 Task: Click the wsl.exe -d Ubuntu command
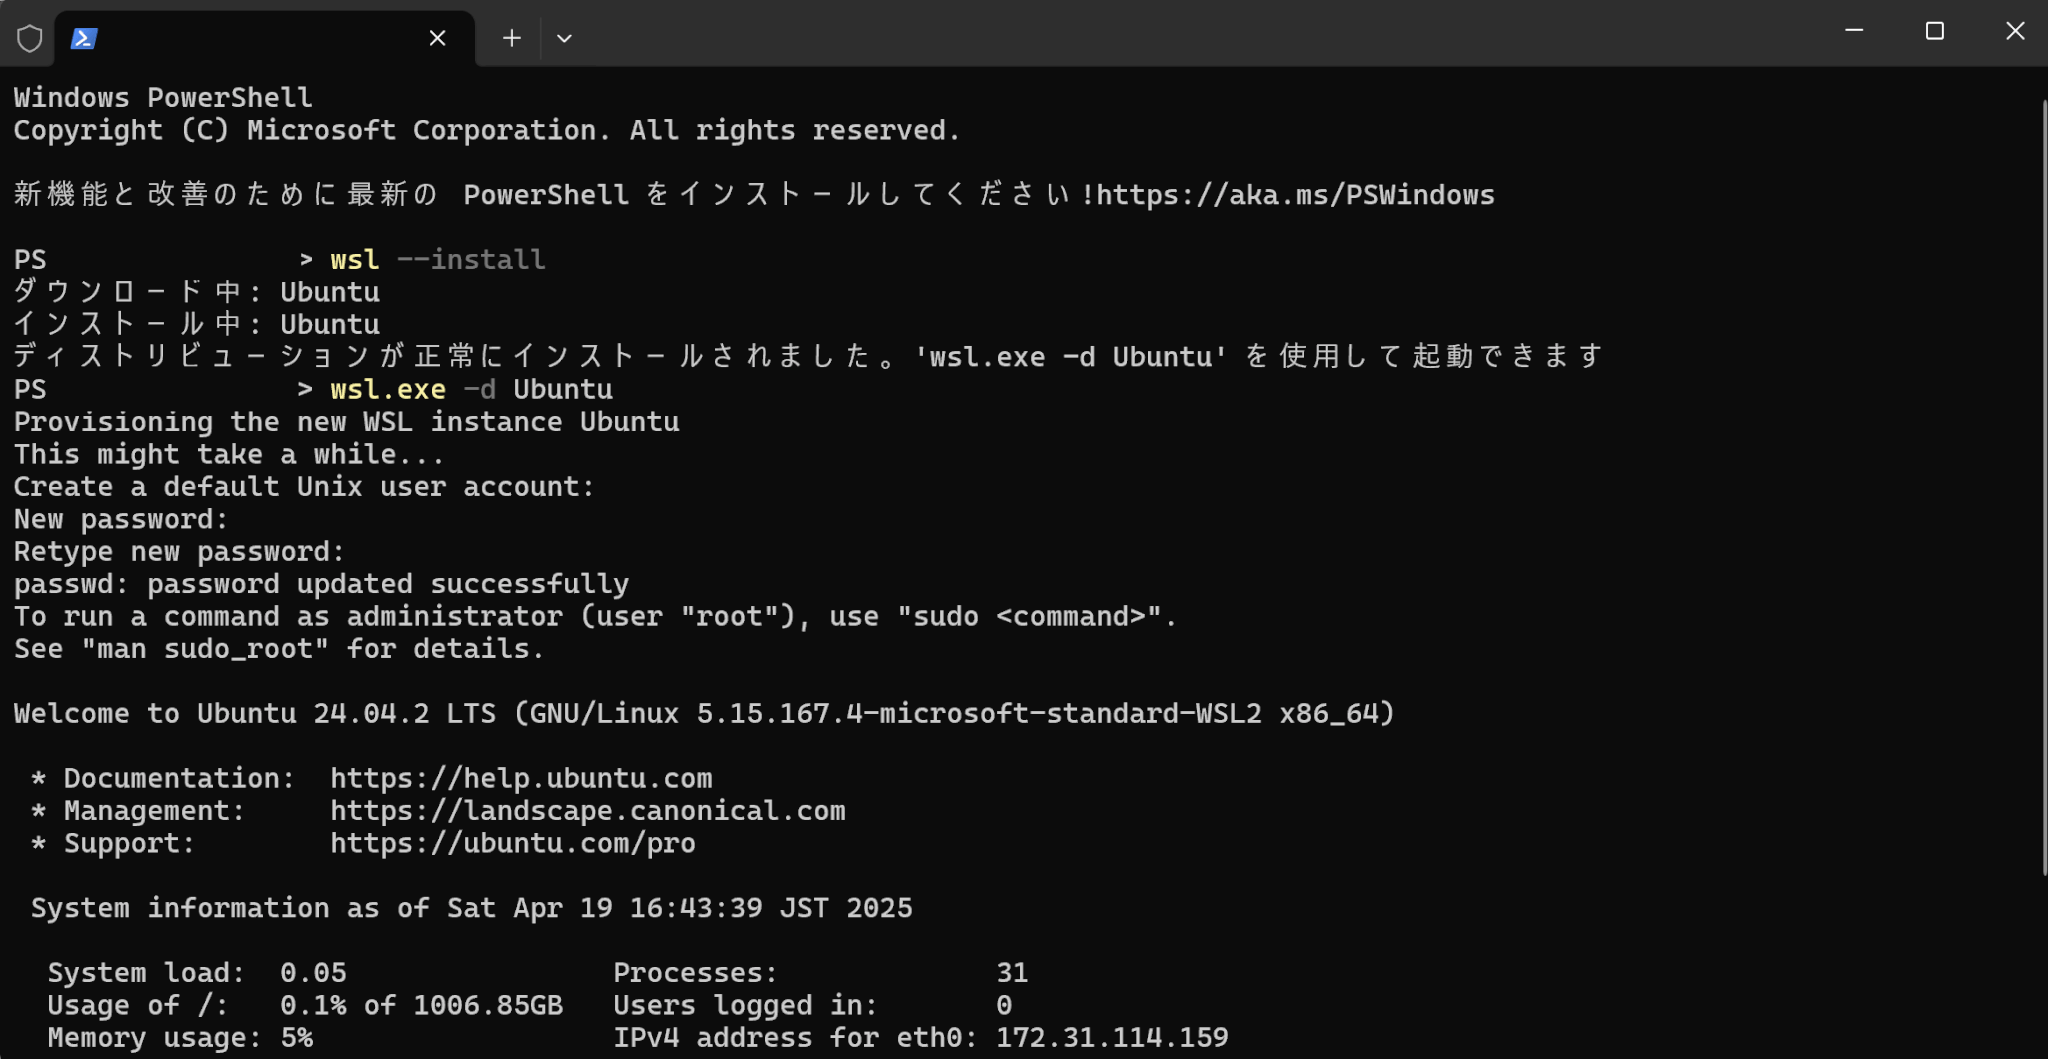[471, 389]
